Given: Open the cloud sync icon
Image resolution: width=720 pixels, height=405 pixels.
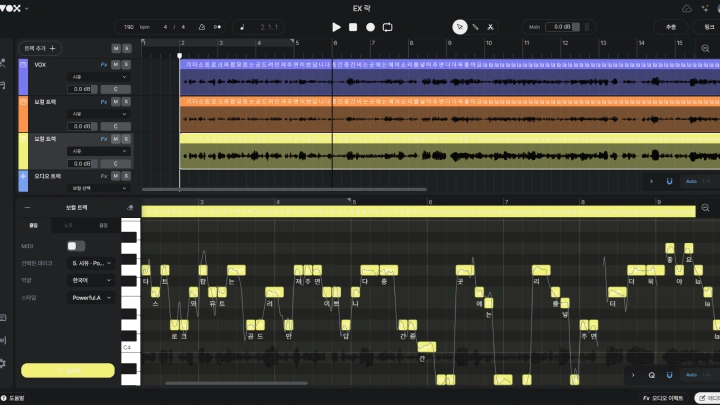Looking at the screenshot, I should coord(686,8).
